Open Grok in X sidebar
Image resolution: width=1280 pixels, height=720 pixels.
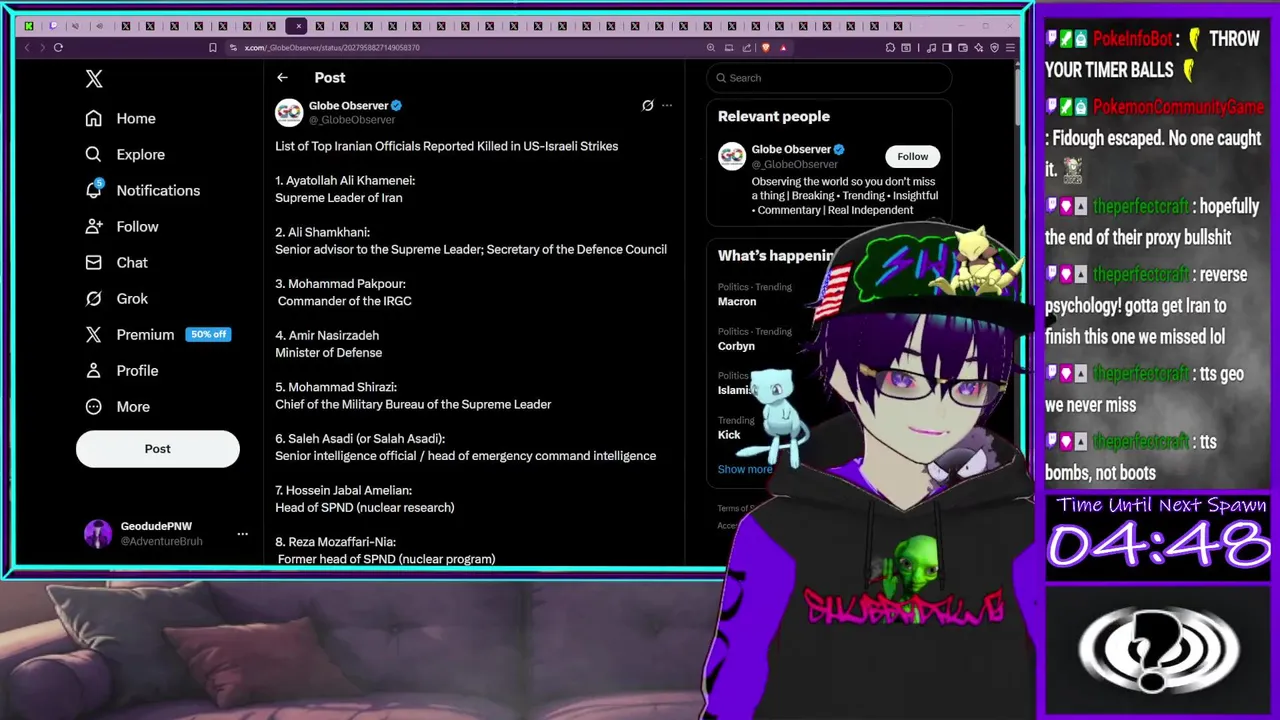pos(116,298)
